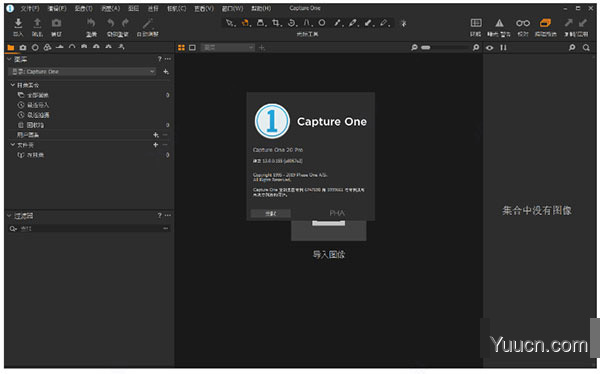Open the viewer variant dropdown beside view icons

click(228, 47)
